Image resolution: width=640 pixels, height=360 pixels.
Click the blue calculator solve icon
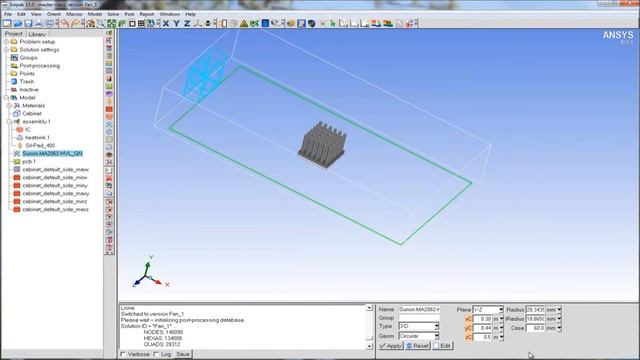point(265,24)
